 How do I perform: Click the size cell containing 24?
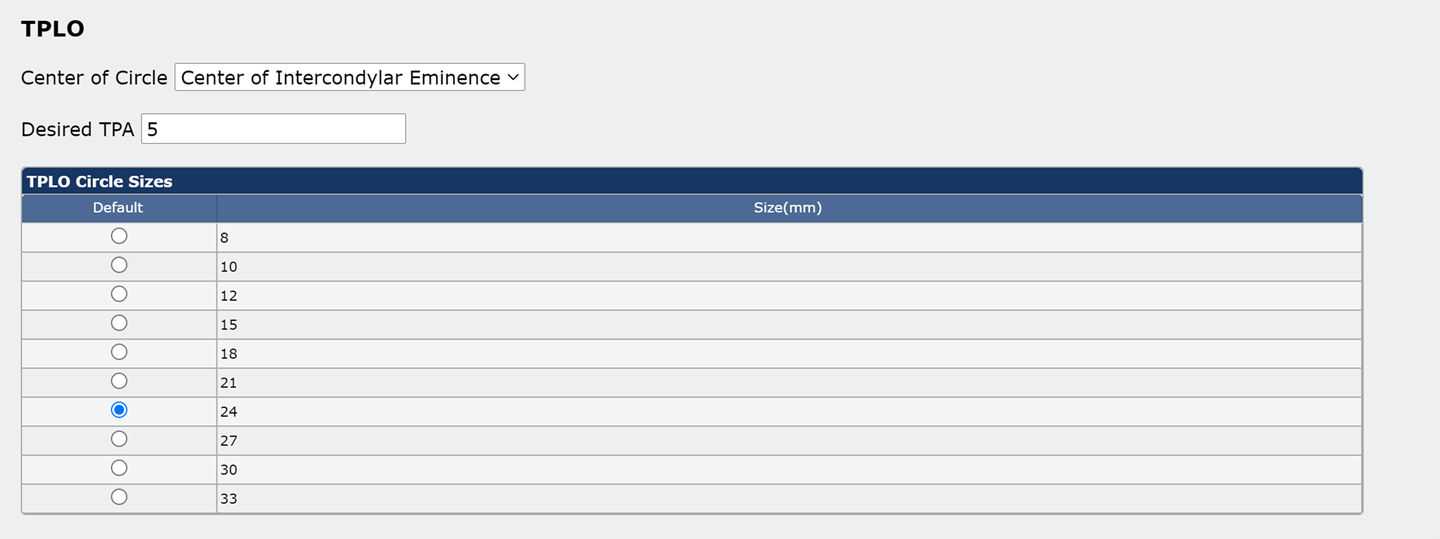pyautogui.click(x=788, y=412)
